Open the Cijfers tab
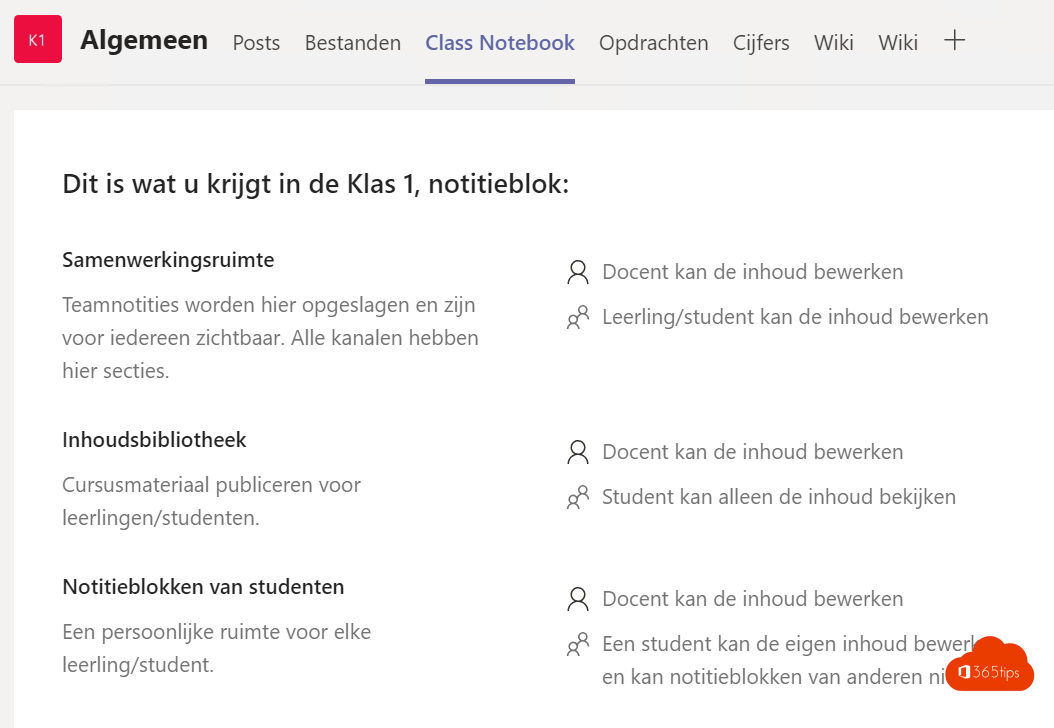The width and height of the screenshot is (1054, 728). (761, 43)
